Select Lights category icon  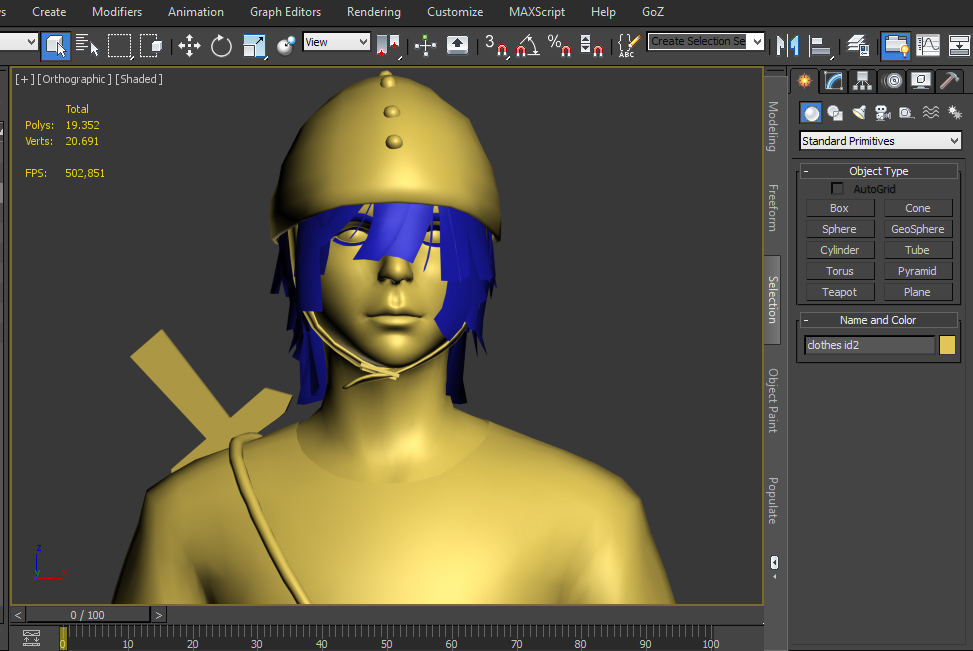coord(859,113)
